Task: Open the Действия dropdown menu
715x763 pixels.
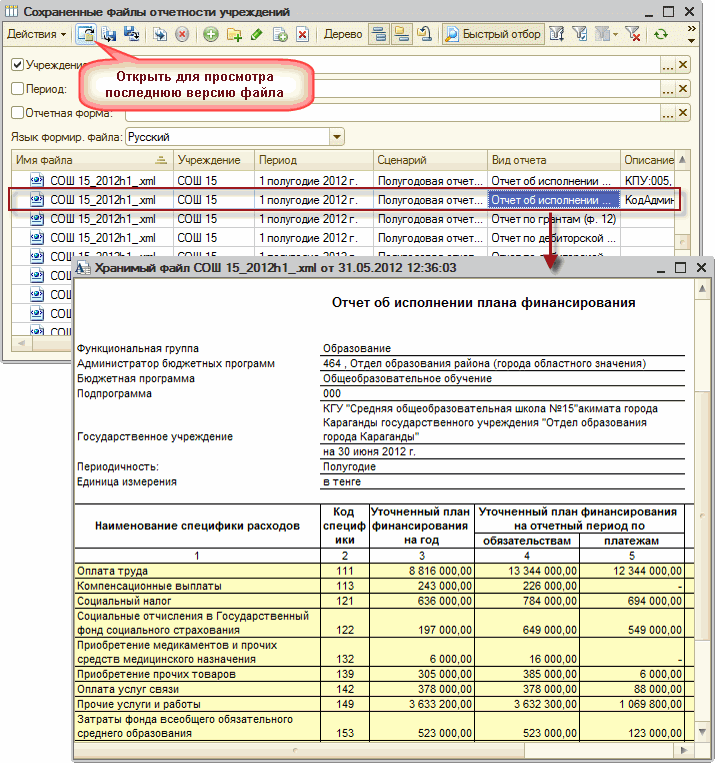Action: [36, 34]
